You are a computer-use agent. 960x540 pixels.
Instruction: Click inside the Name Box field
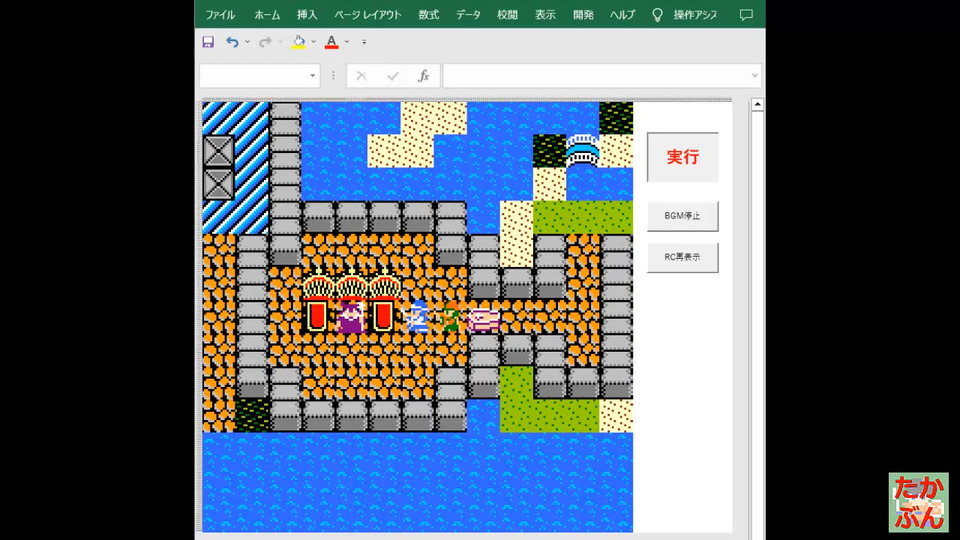[x=252, y=76]
